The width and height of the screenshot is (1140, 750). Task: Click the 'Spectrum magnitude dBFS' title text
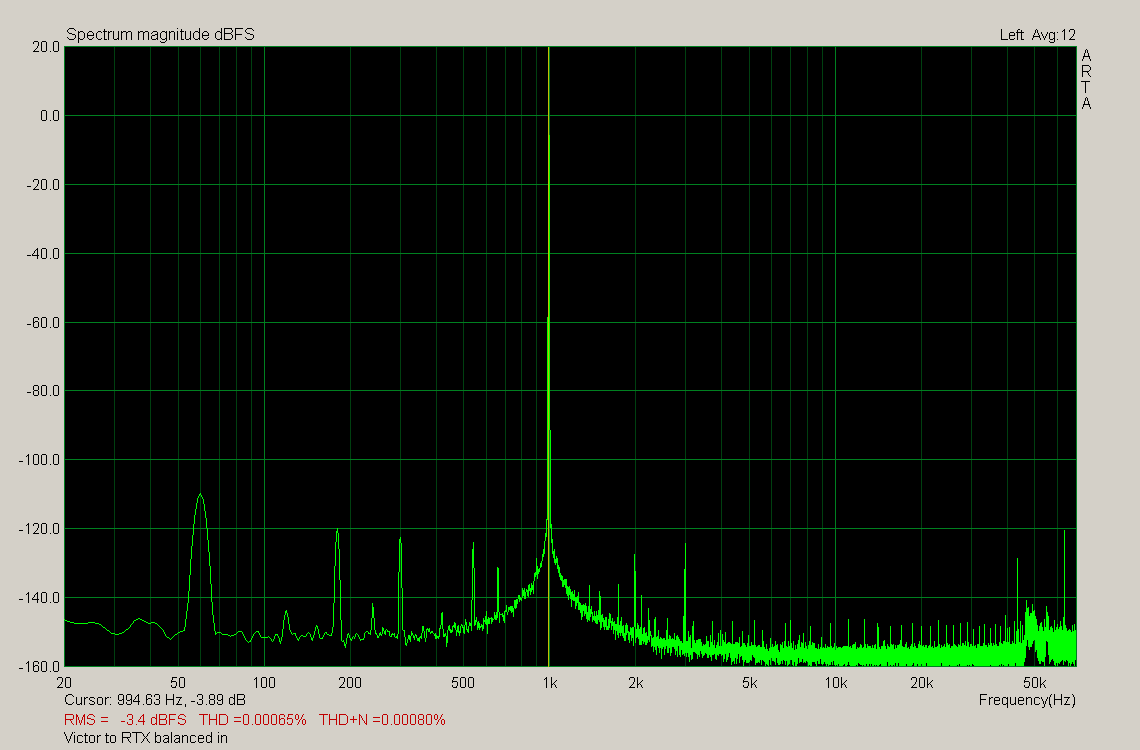click(160, 35)
